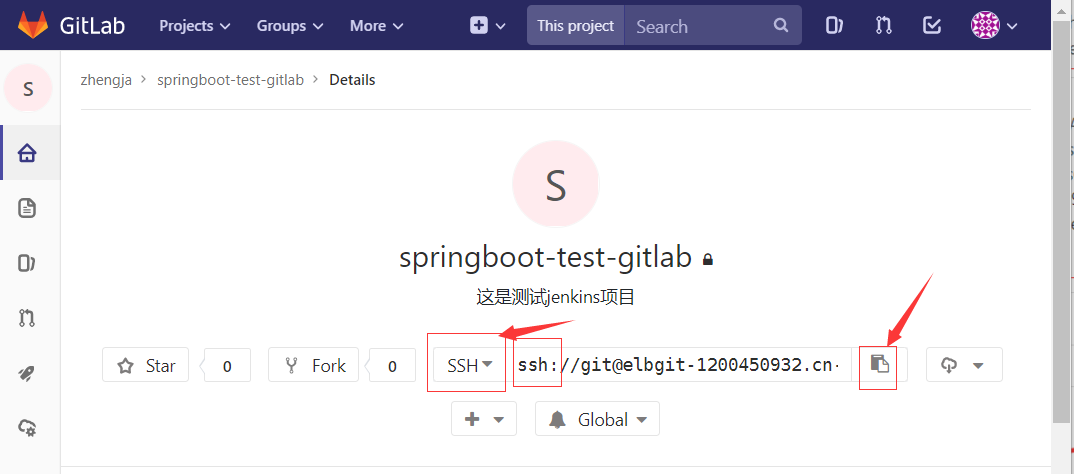Copy clone URL to clipboard
Image resolution: width=1074 pixels, height=474 pixels.
tap(879, 364)
